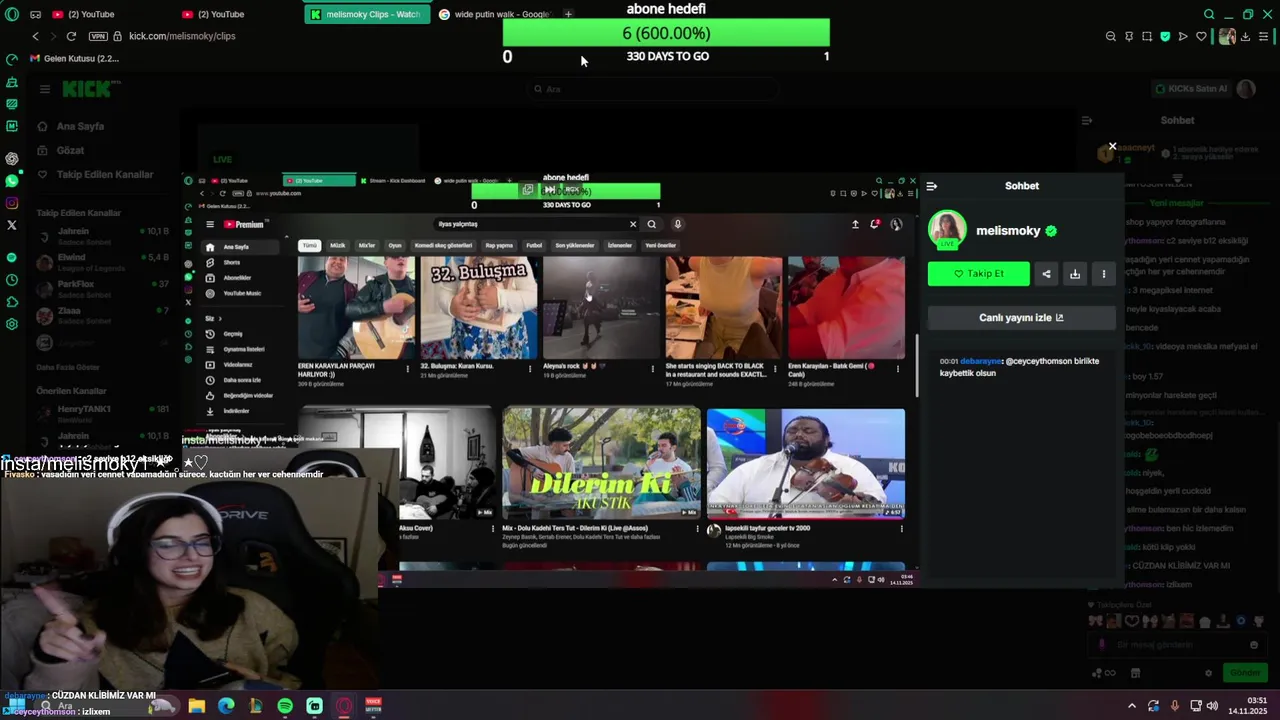
Task: Open 32. Buluşma short thumbnail
Action: pyautogui.click(x=478, y=308)
